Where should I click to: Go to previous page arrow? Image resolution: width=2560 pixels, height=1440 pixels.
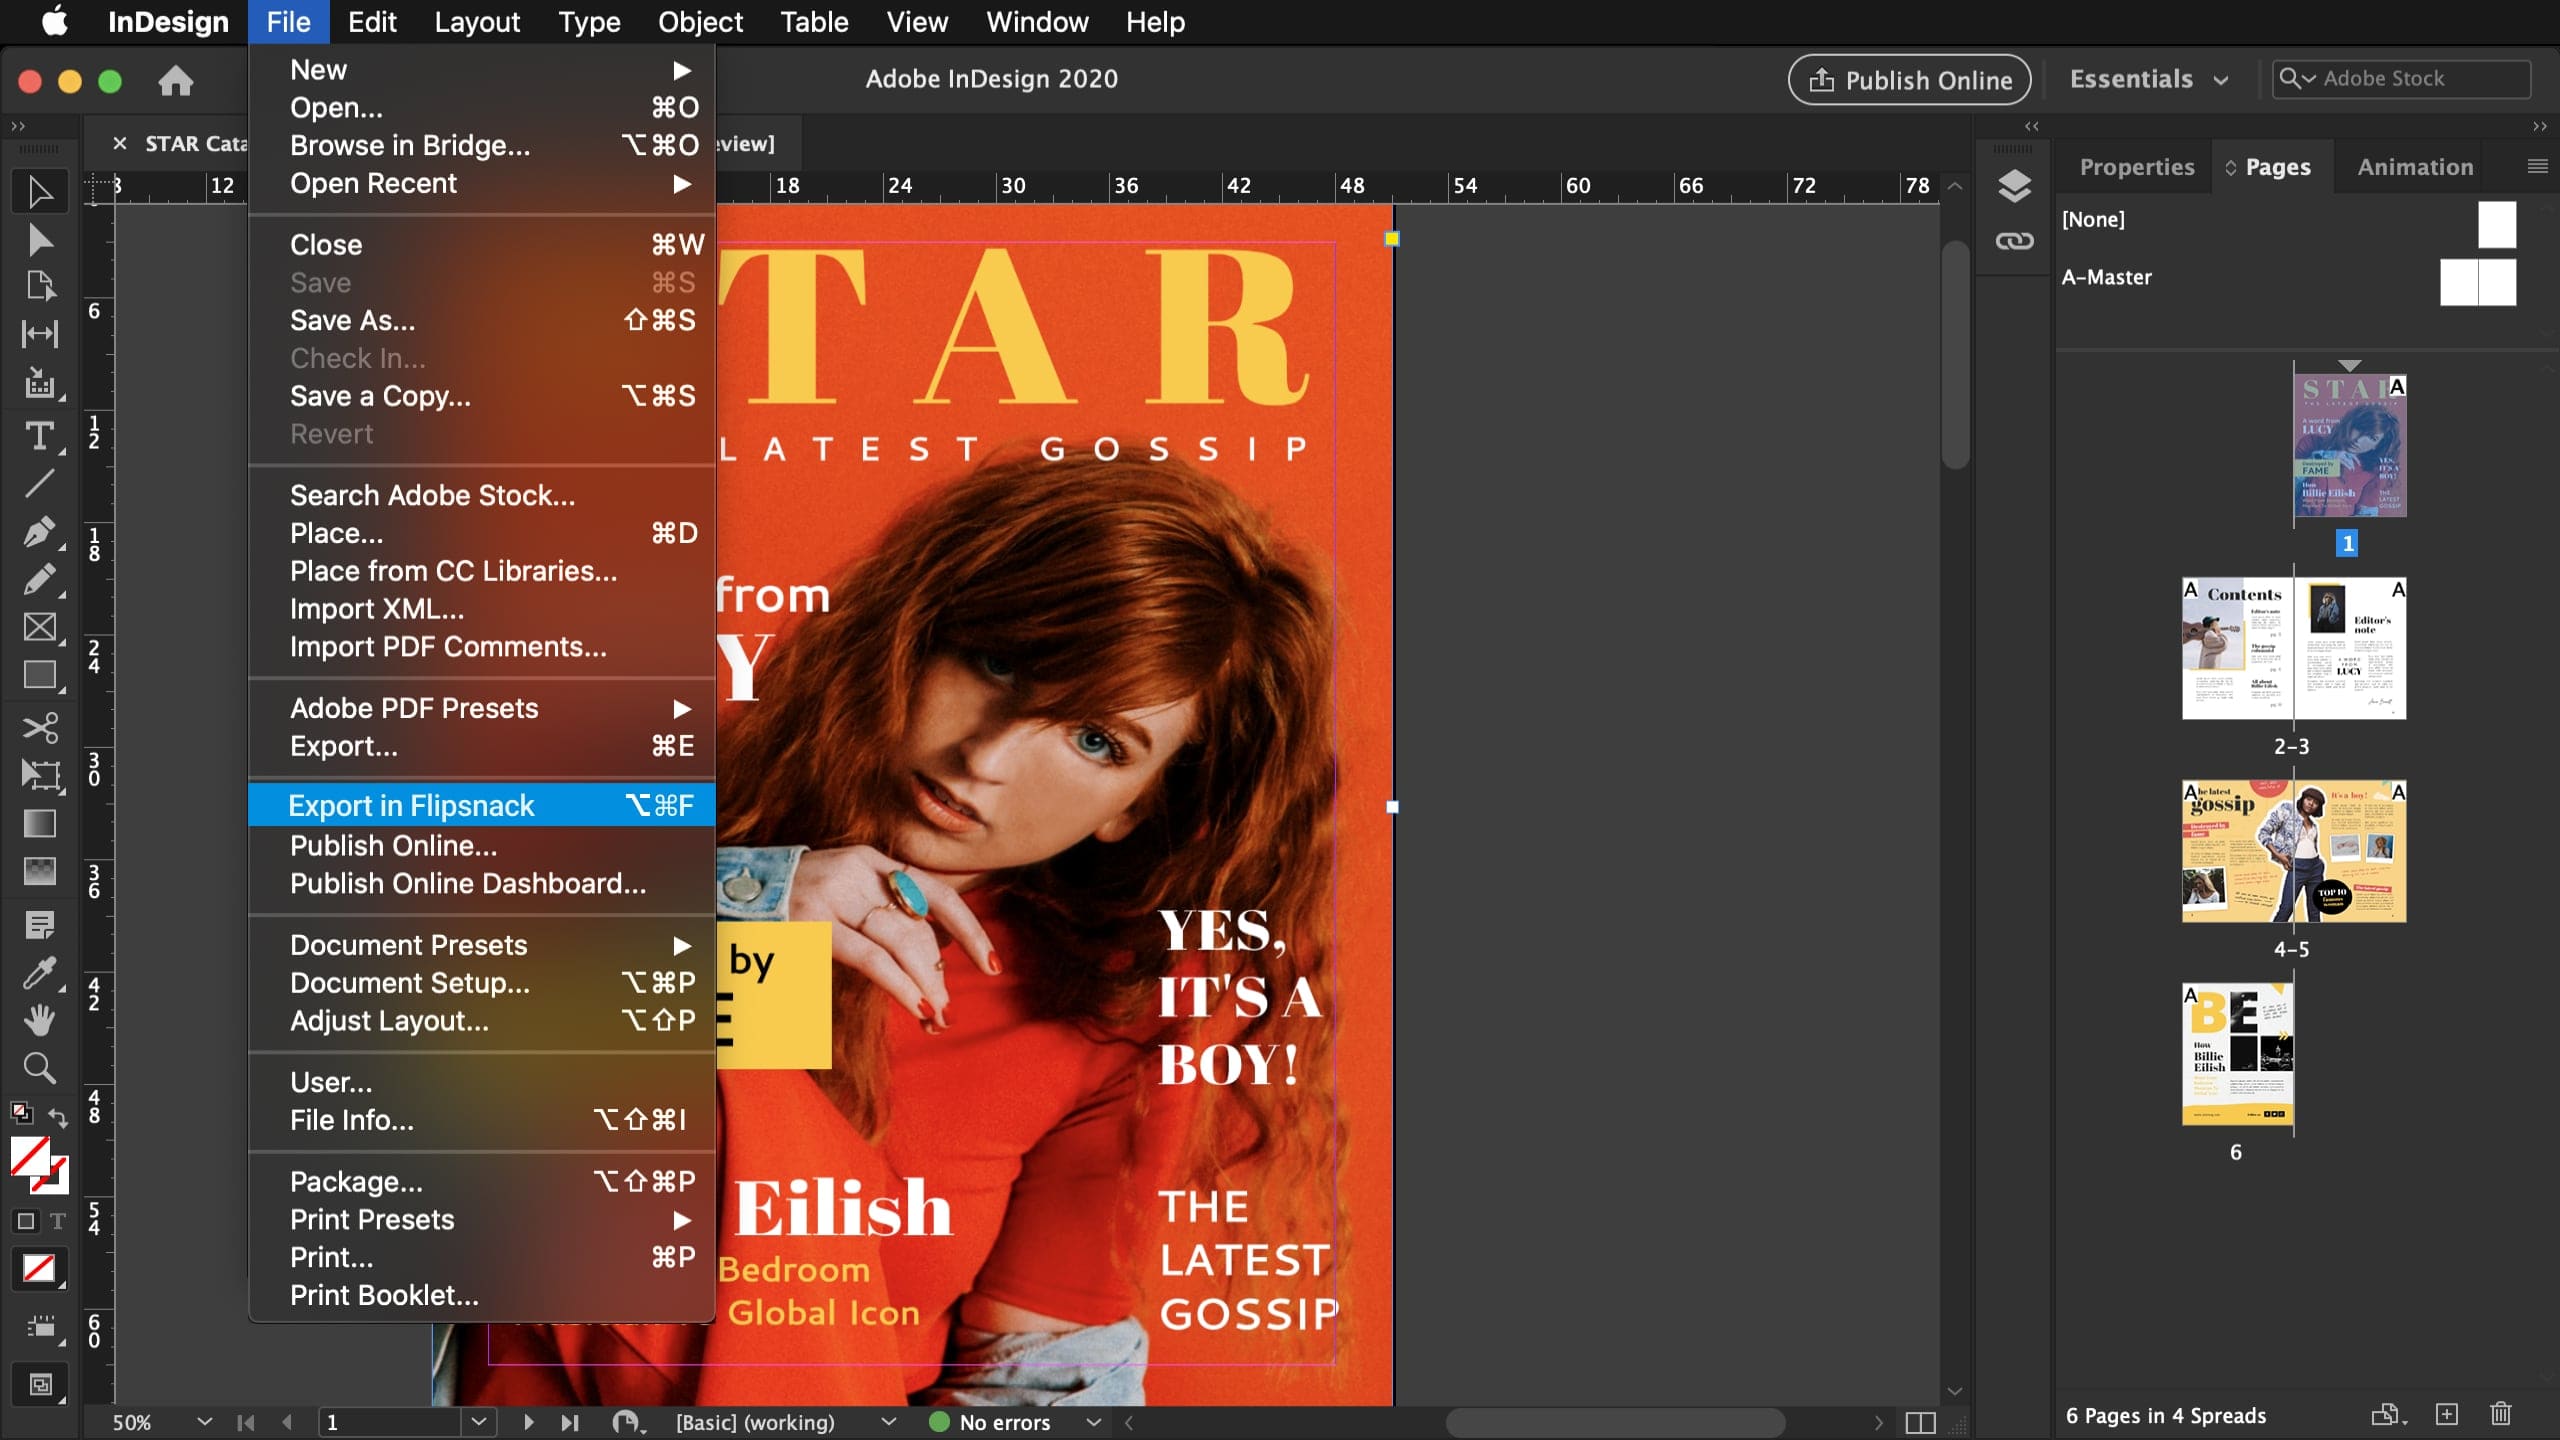(287, 1422)
